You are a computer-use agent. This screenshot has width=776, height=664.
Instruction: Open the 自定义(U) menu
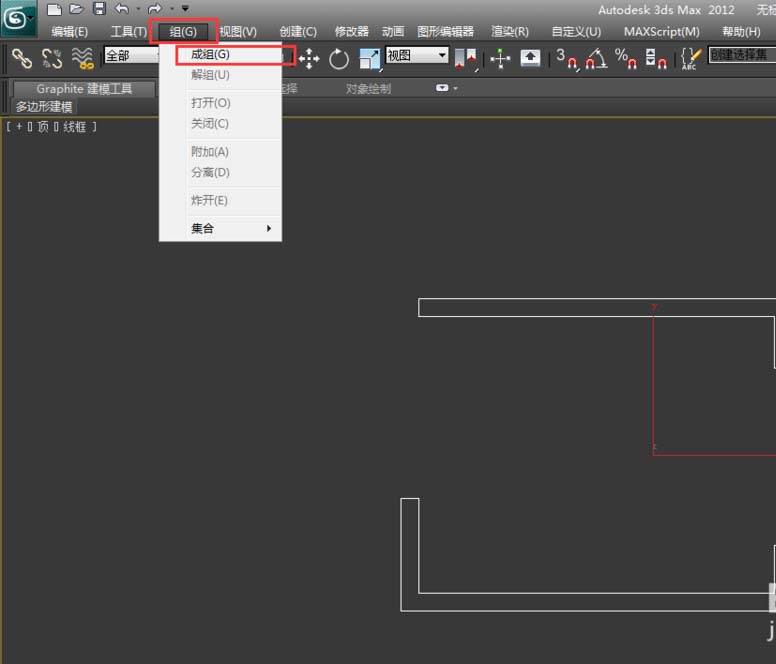point(576,32)
